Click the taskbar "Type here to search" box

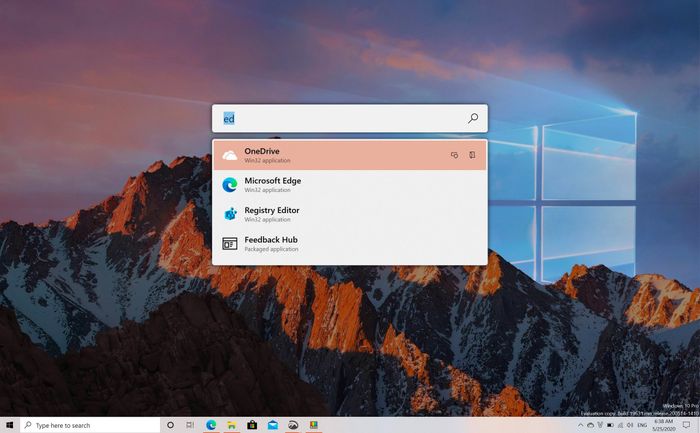[x=90, y=425]
